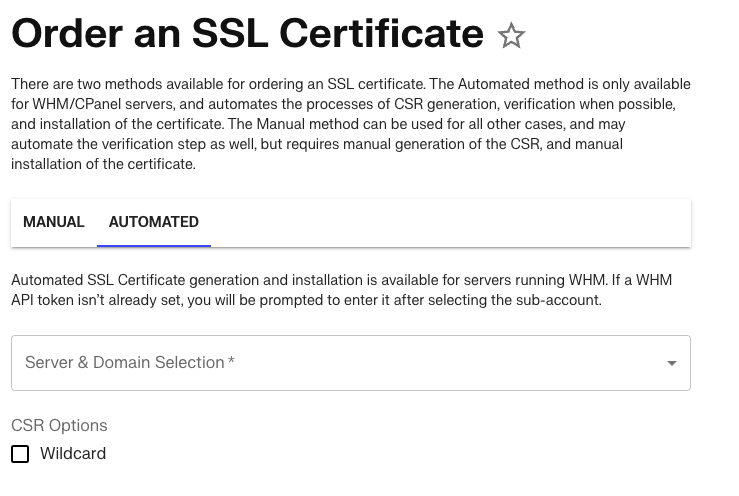Click the Order an SSL Certificate heading
The width and height of the screenshot is (739, 496).
click(x=247, y=34)
